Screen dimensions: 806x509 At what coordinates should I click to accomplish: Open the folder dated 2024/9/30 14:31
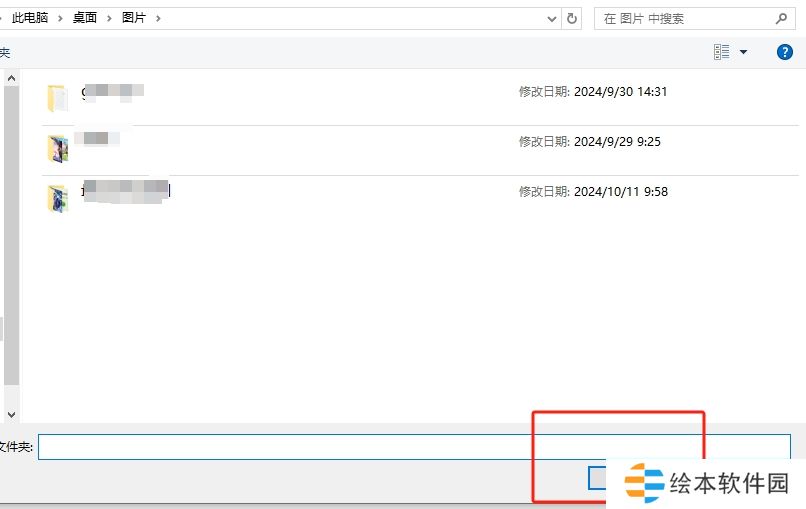[57, 97]
